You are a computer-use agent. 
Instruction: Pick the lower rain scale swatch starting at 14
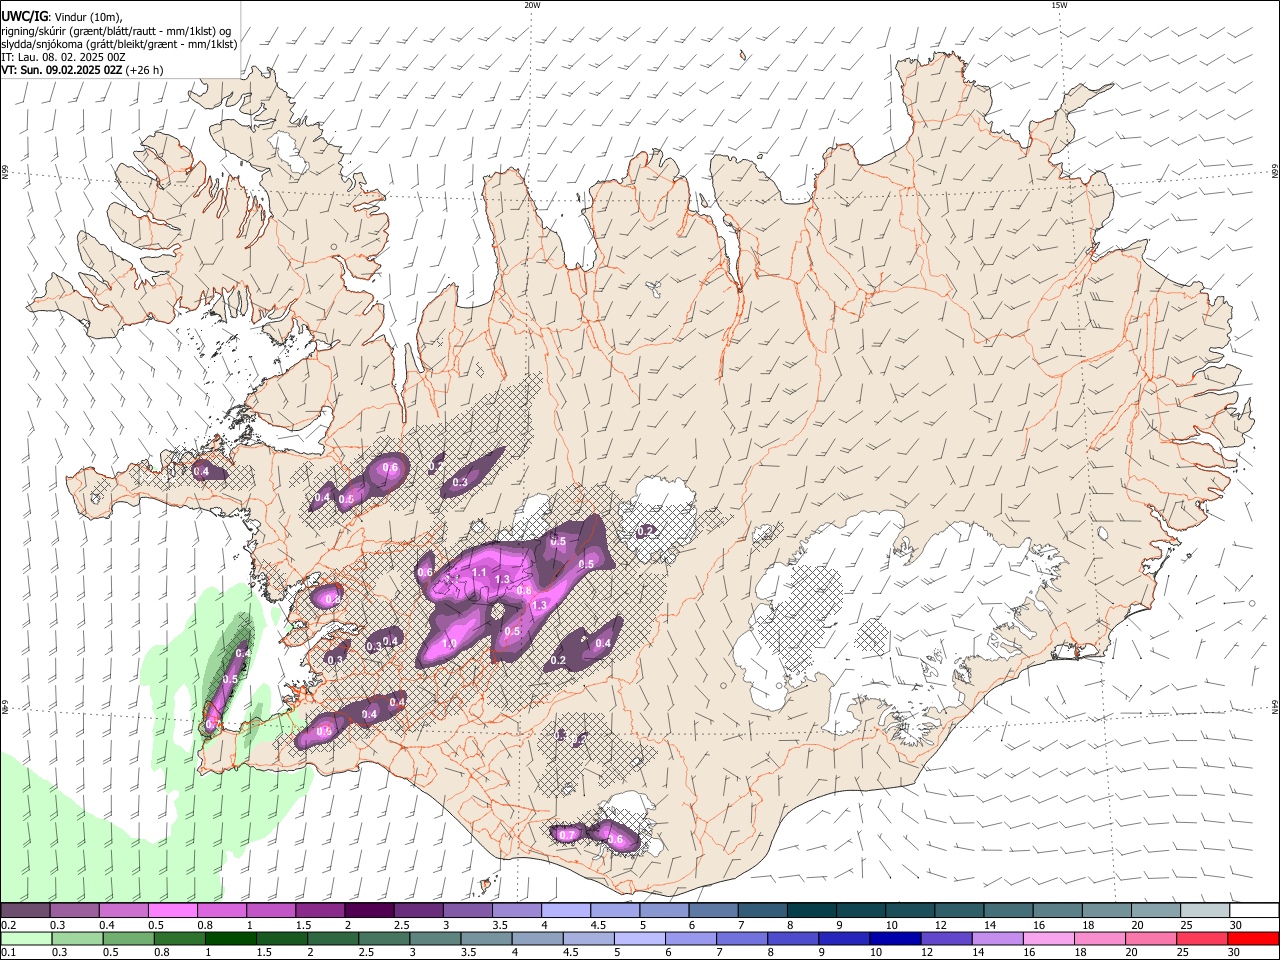point(996,938)
